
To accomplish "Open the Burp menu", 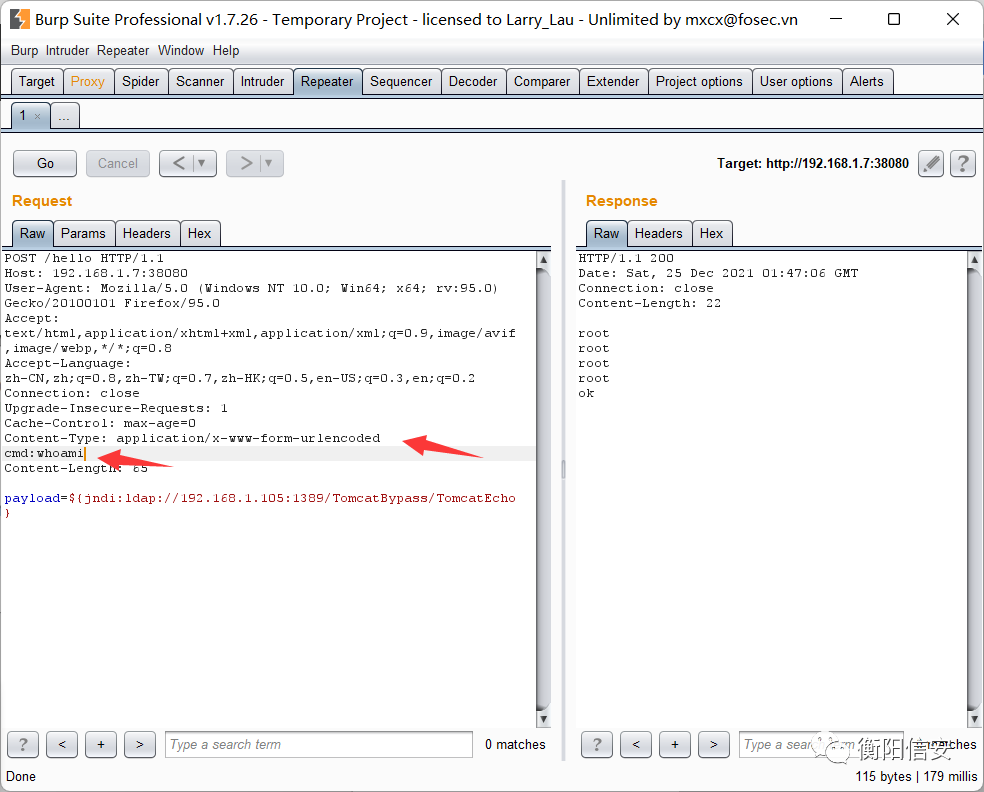I will pos(24,51).
